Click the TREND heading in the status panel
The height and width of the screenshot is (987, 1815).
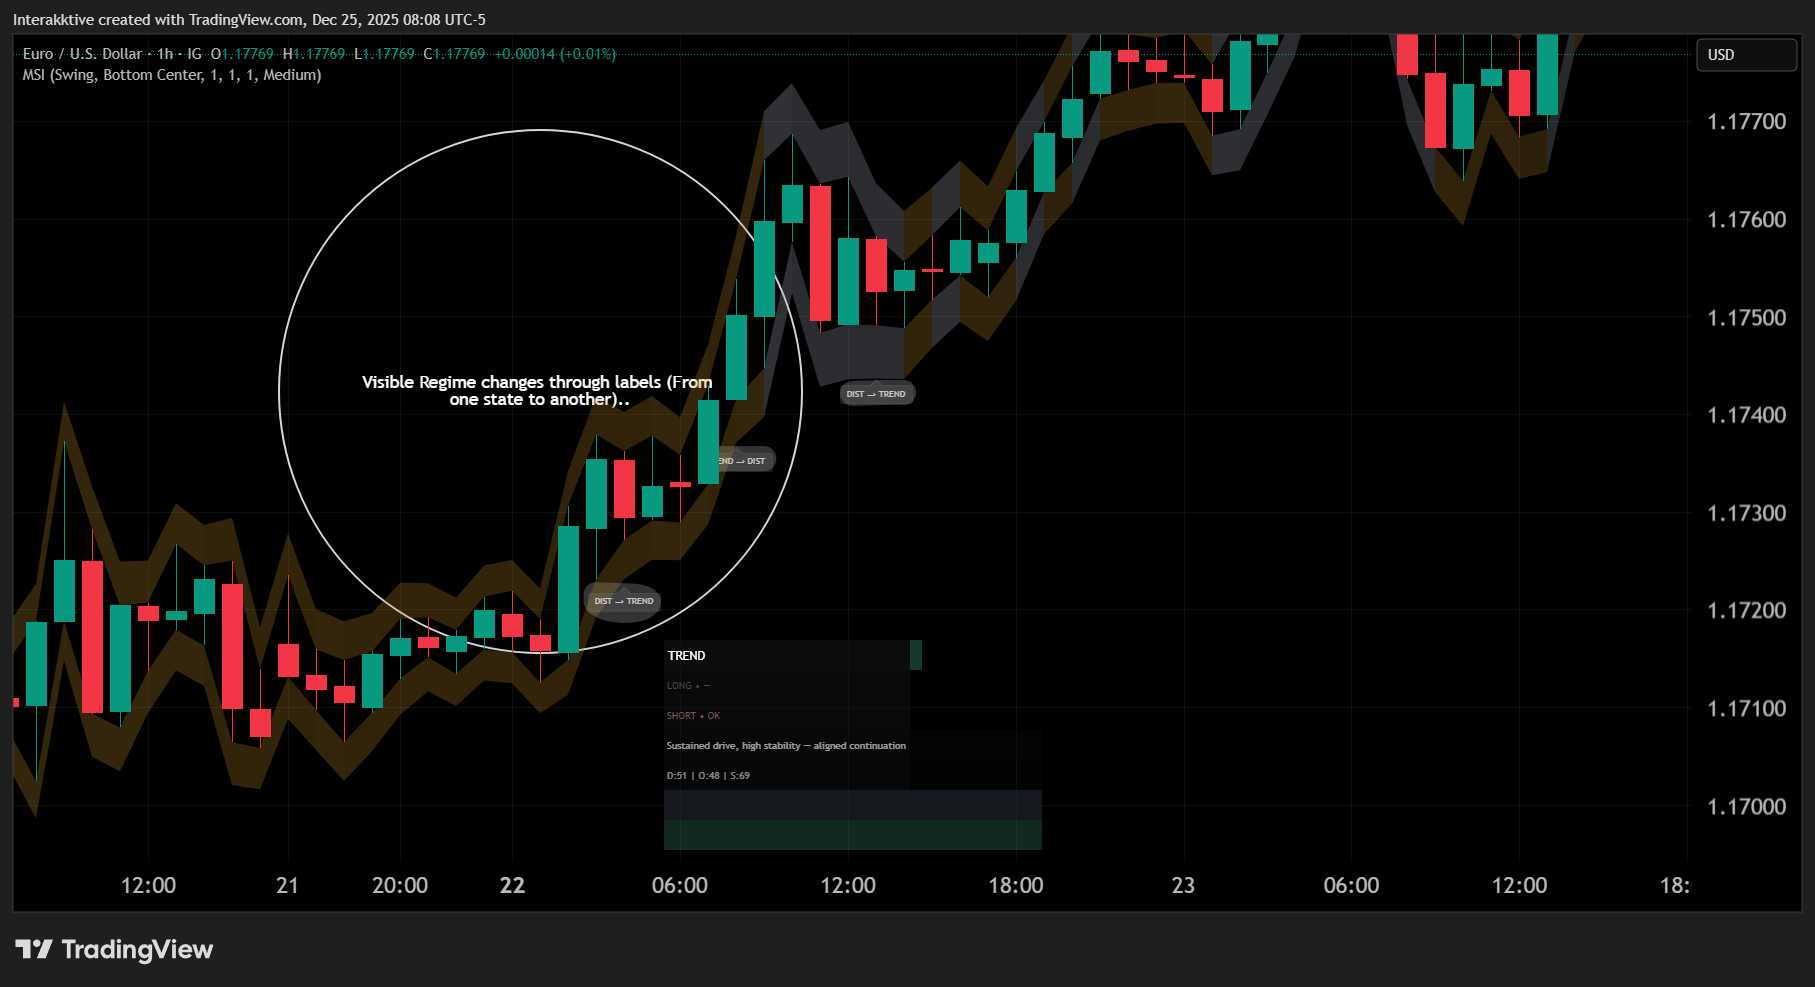pyautogui.click(x=686, y=656)
